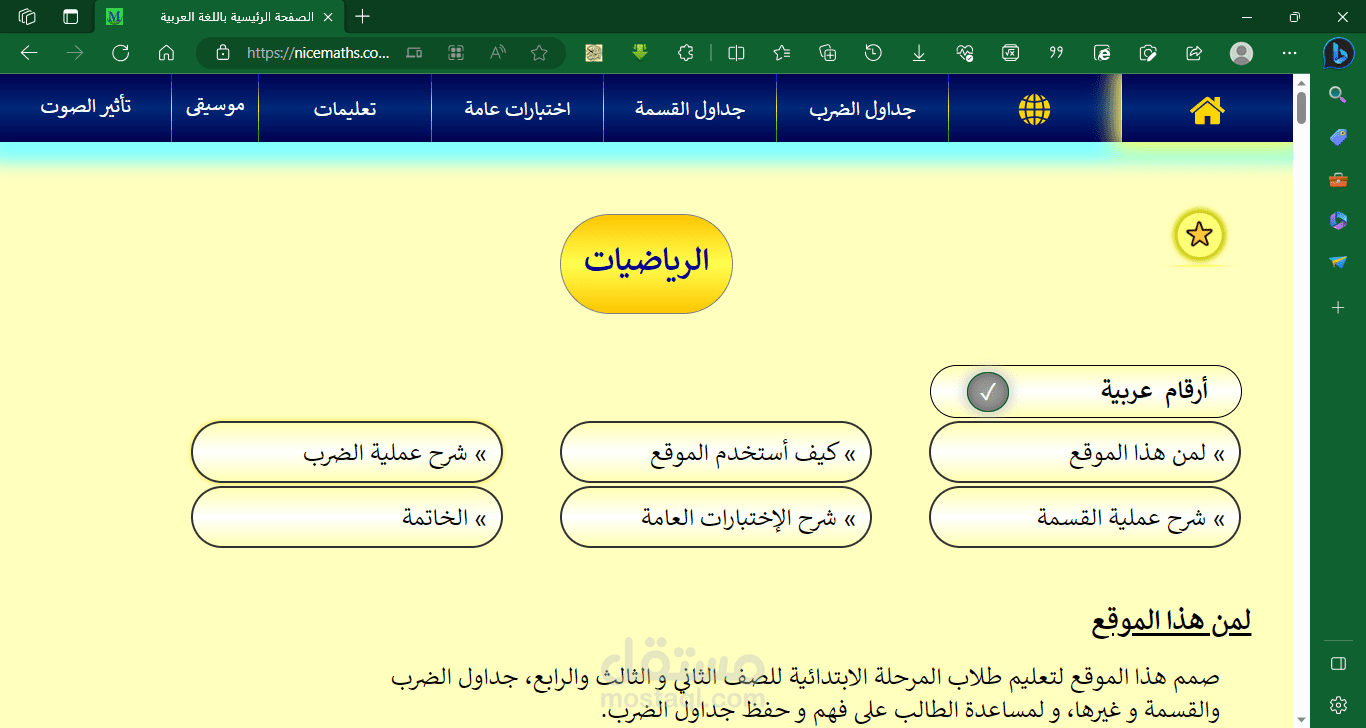This screenshot has height=728, width=1366.
Task: Click the plus to customize the sidebar
Action: coord(1338,308)
